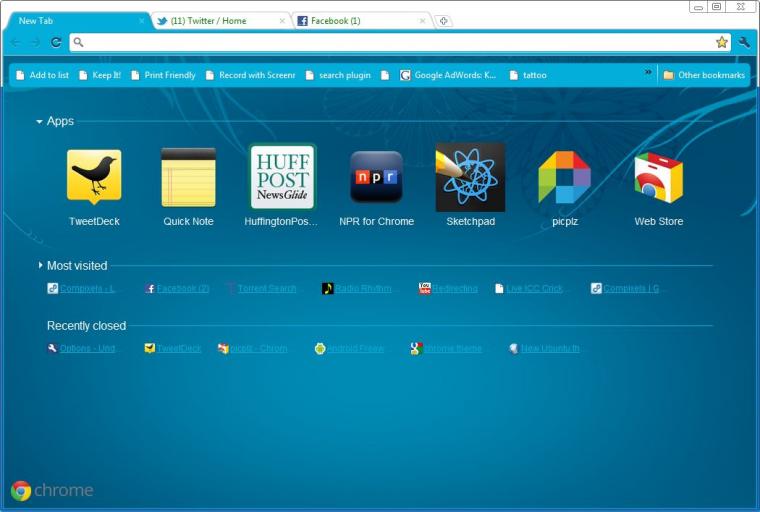
Task: Open the Other bookmarks folder
Action: pos(704,75)
